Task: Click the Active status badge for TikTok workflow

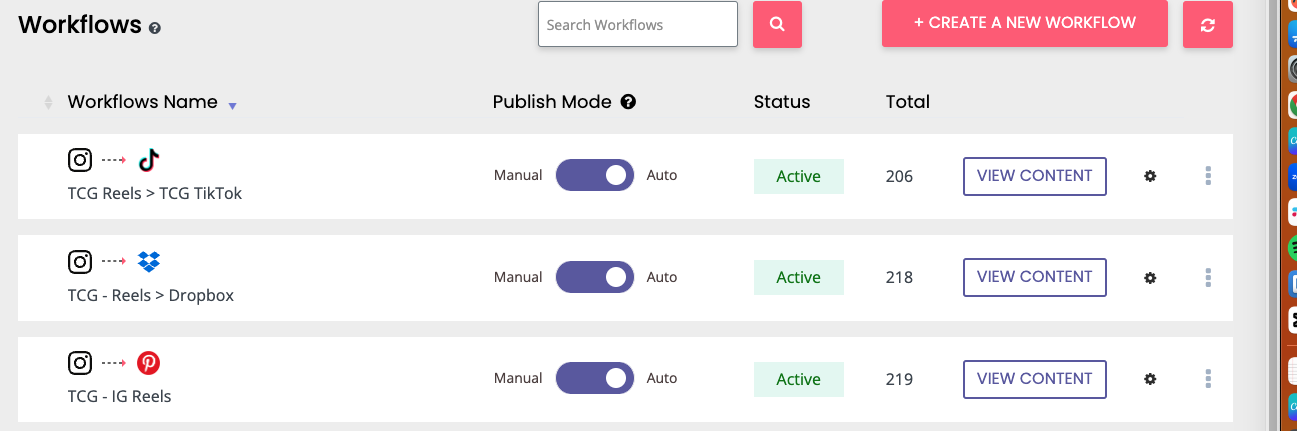Action: click(x=799, y=176)
